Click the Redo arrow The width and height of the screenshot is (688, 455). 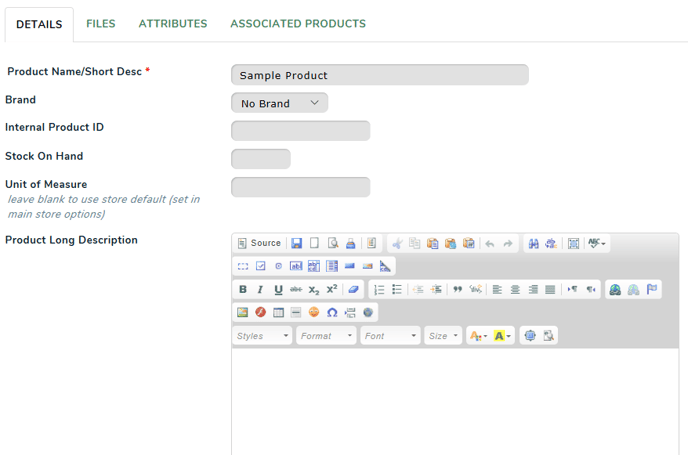coord(508,243)
